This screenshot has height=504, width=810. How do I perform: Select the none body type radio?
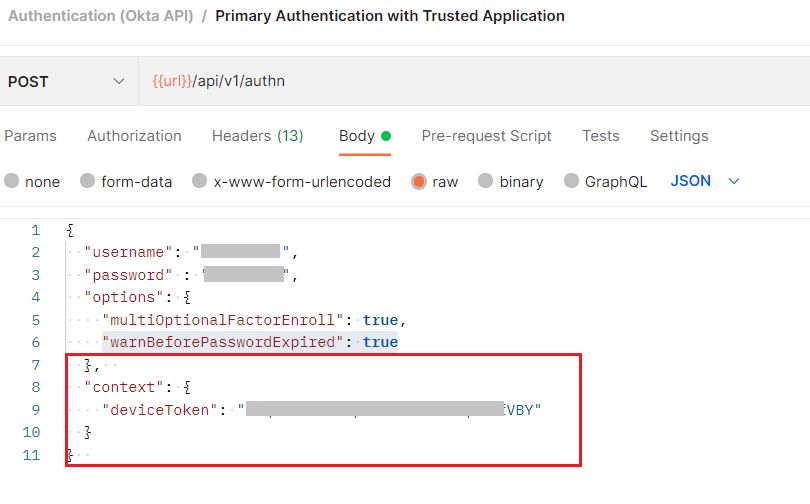[12, 182]
